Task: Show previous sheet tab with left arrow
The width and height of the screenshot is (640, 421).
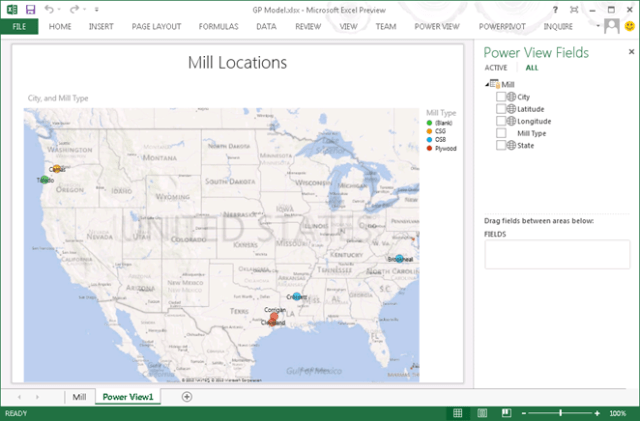Action: click(x=19, y=397)
